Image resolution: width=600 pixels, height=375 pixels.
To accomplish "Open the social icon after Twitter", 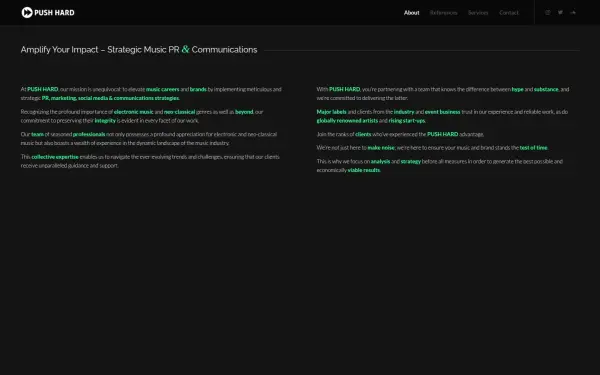I will coord(573,13).
